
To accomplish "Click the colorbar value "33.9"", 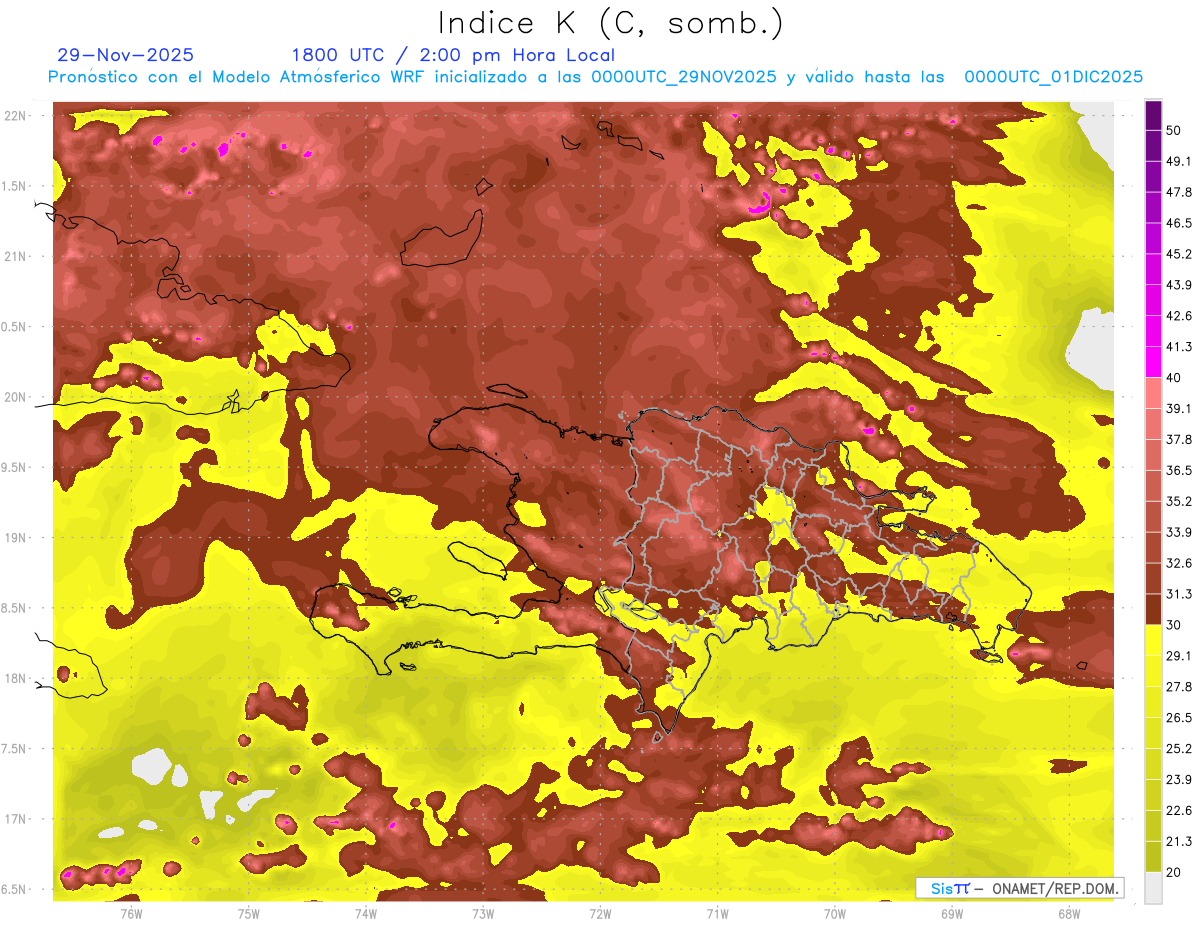I will pyautogui.click(x=1179, y=532).
